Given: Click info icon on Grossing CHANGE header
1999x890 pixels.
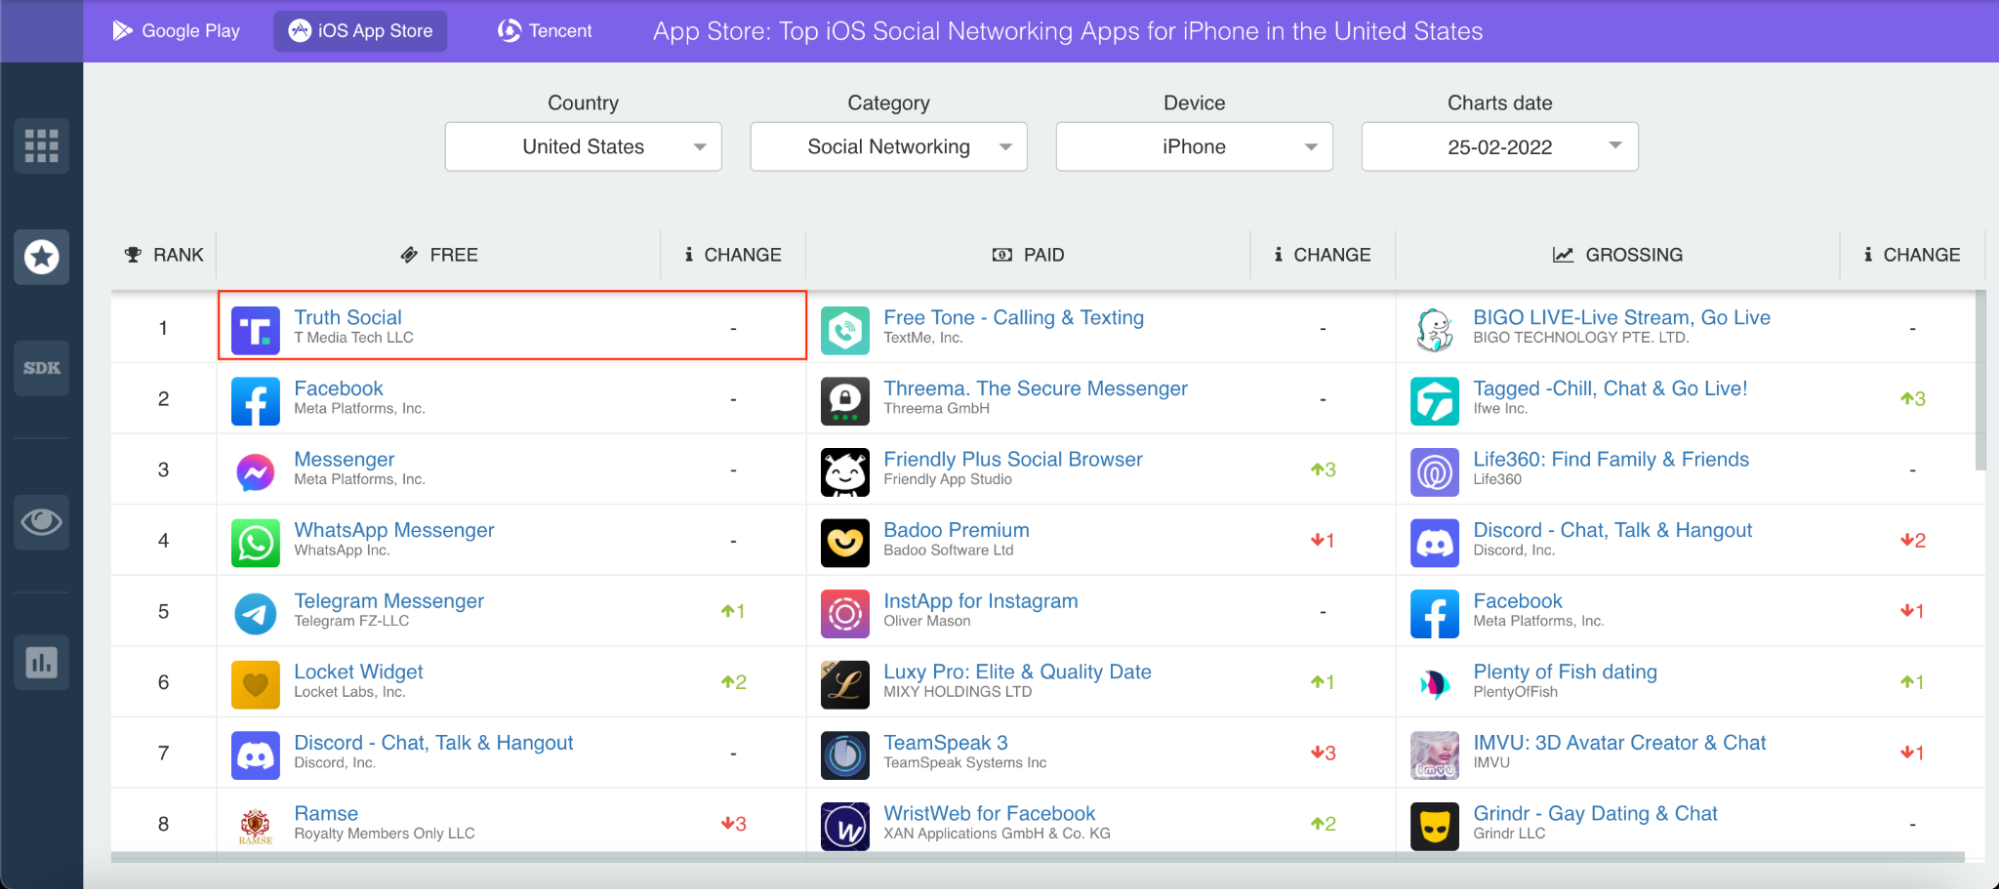Looking at the screenshot, I should point(1868,255).
